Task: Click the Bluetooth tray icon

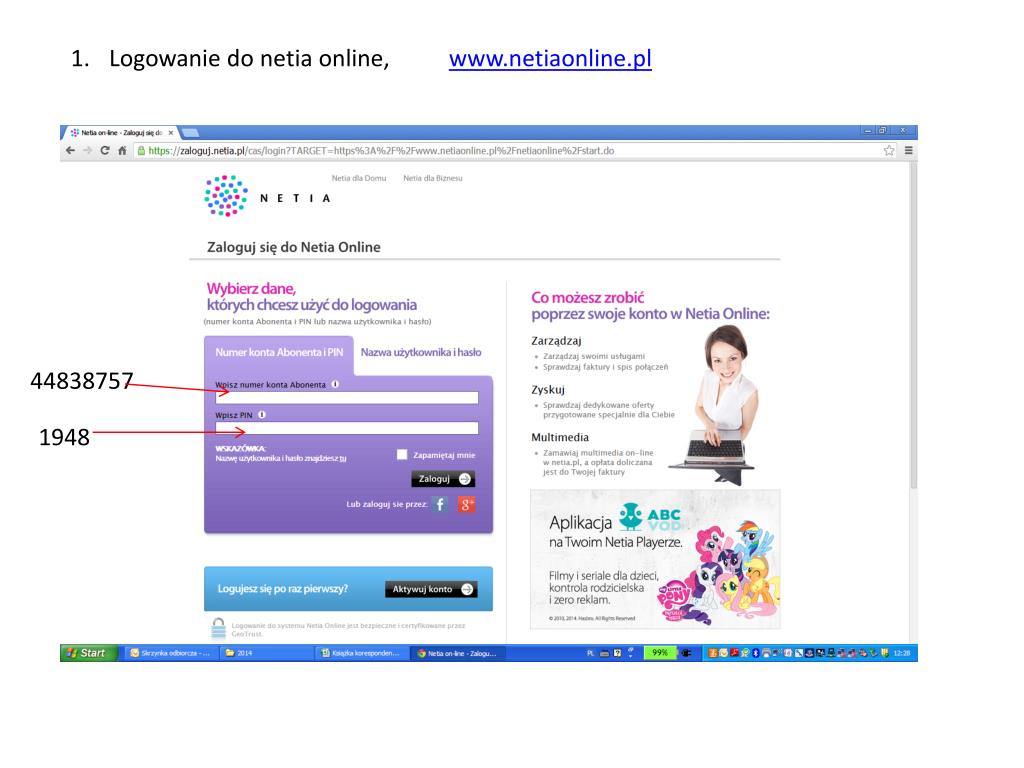Action: pos(756,653)
